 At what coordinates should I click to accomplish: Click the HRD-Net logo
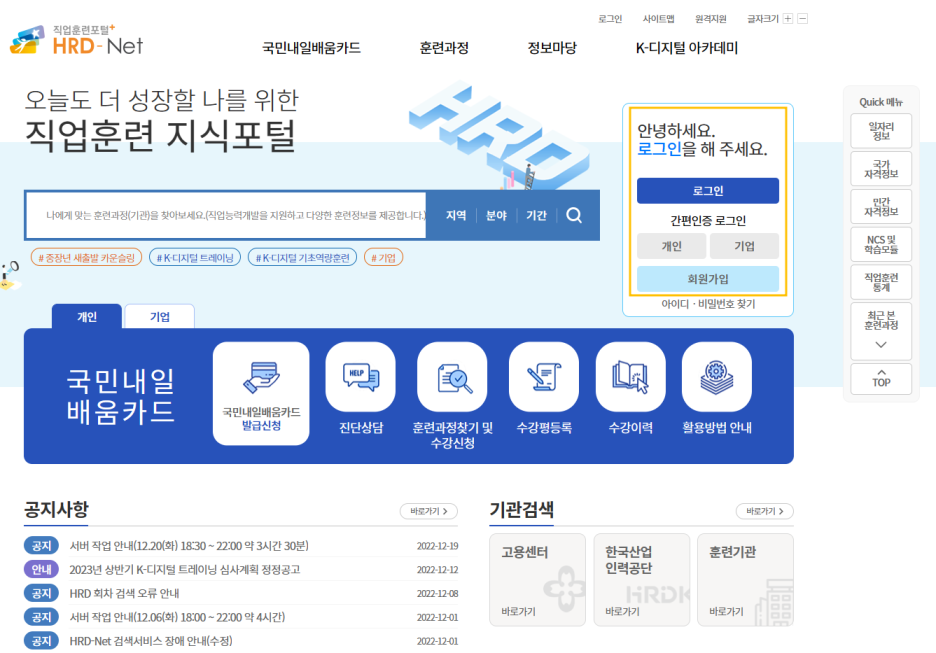tap(76, 40)
